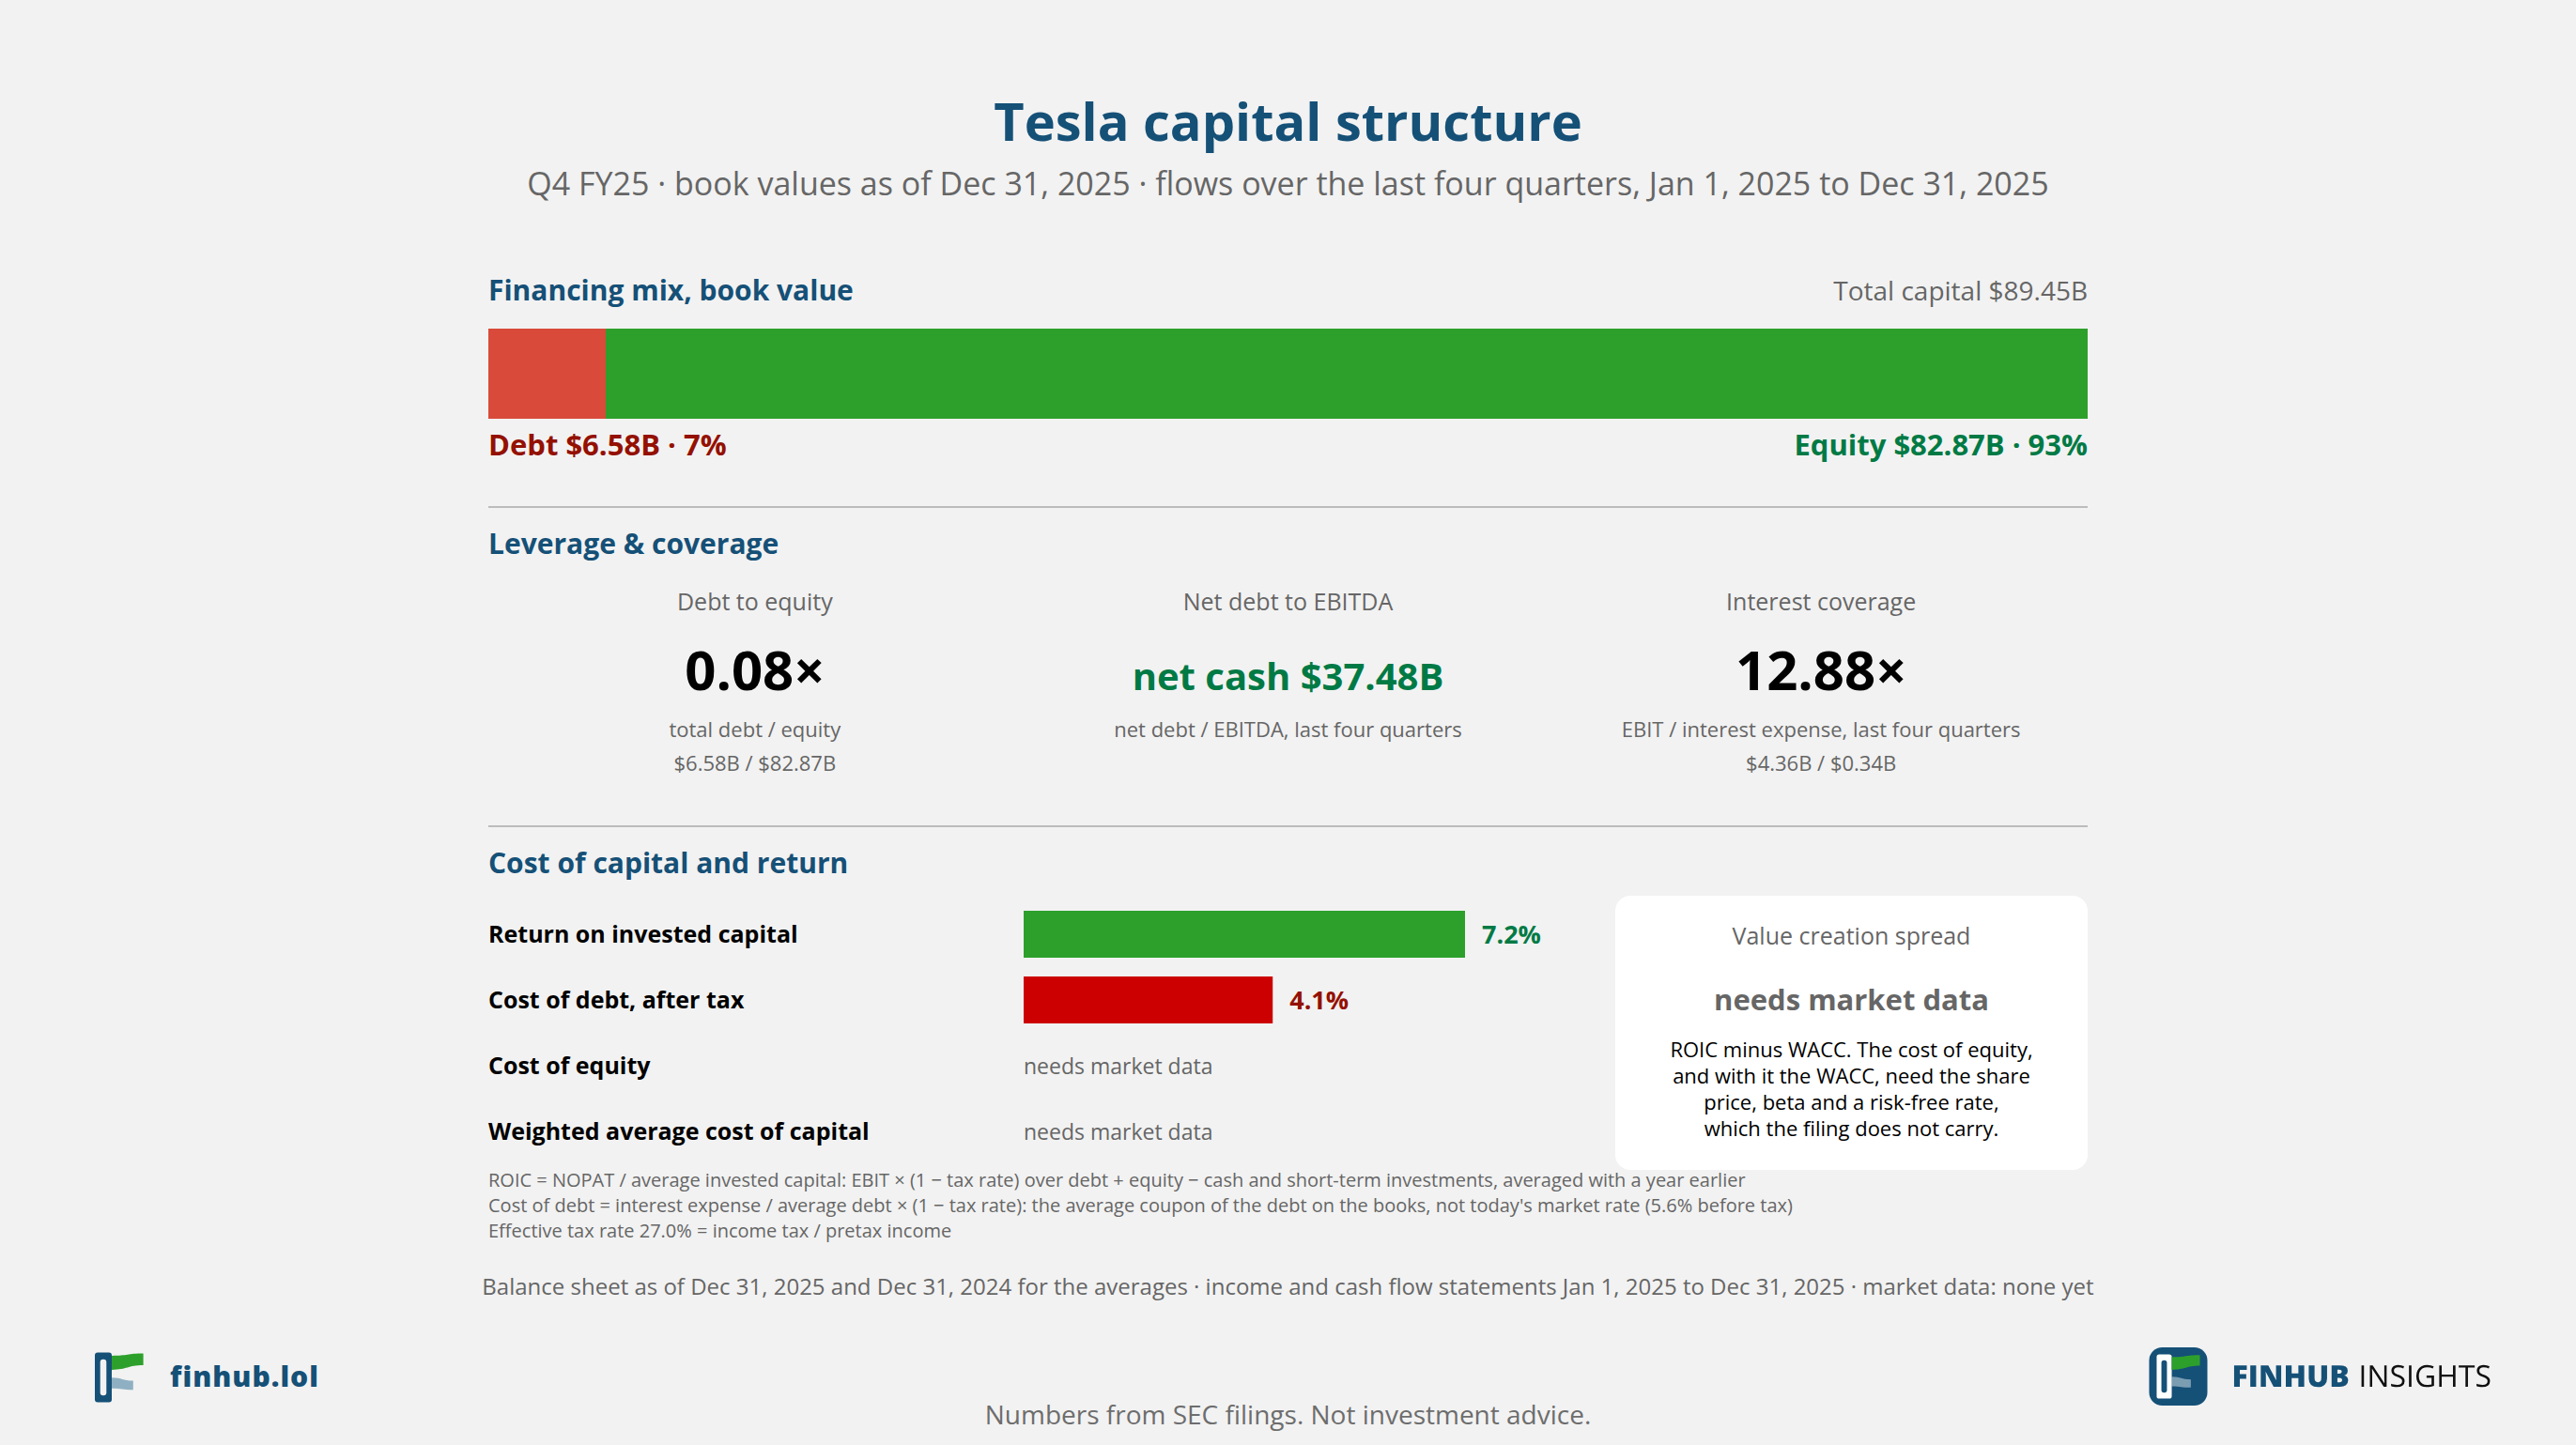
Task: Click needs market data beside Cost of equity
Action: pyautogui.click(x=1118, y=1067)
